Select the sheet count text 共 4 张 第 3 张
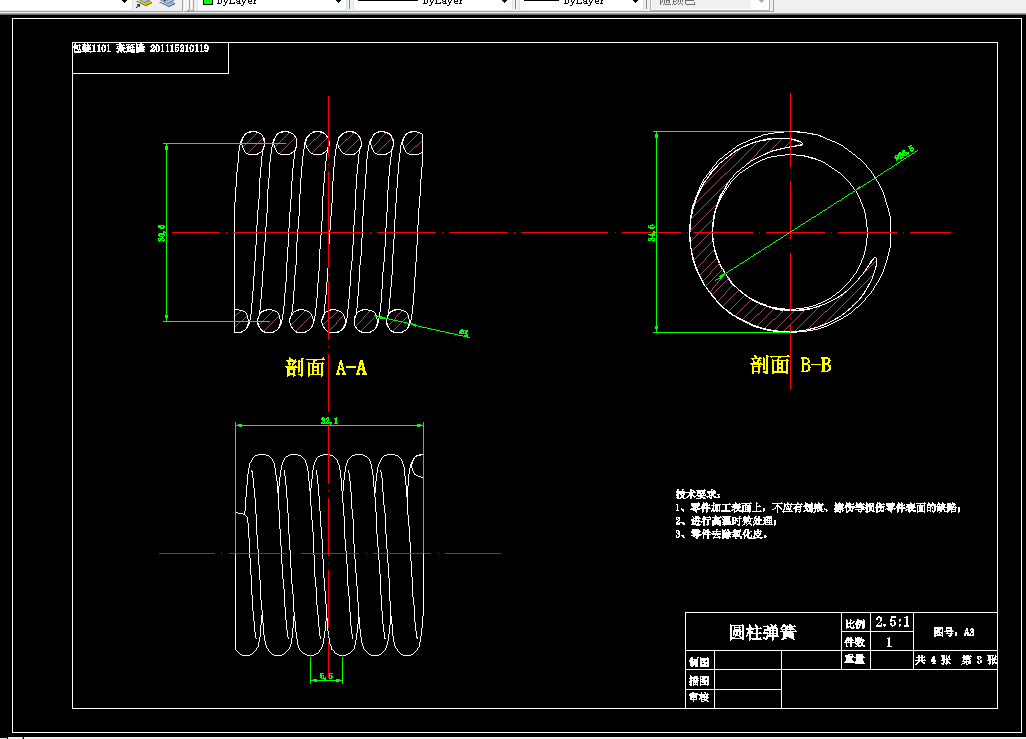Viewport: 1026px width, 739px height. pos(955,660)
